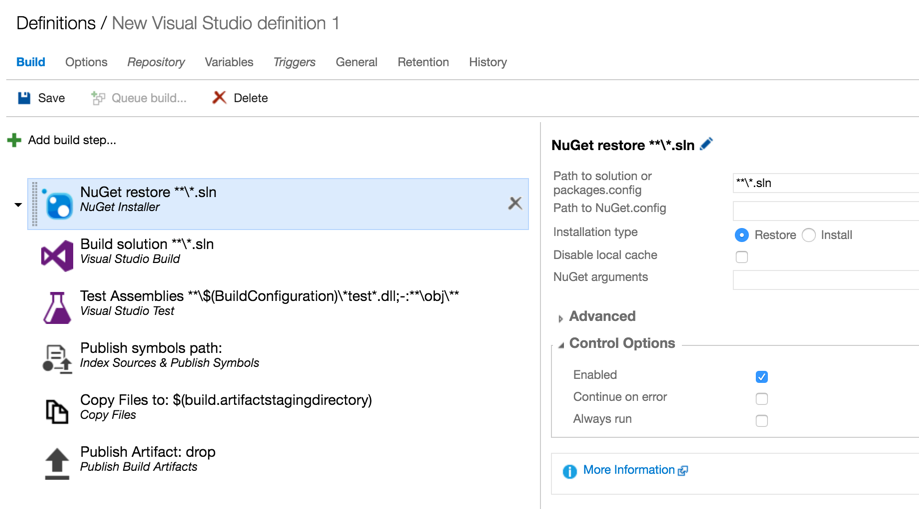Switch to the Build tab
The width and height of the screenshot is (919, 509).
[30, 62]
